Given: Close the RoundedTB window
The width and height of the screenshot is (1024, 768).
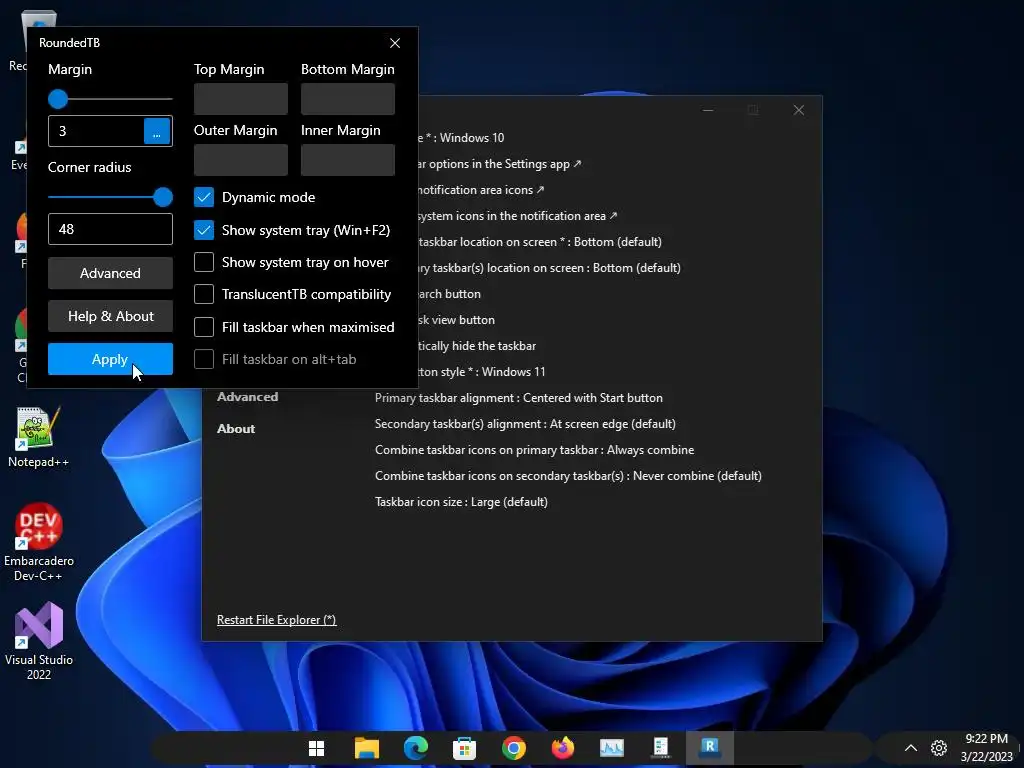Looking at the screenshot, I should [395, 43].
